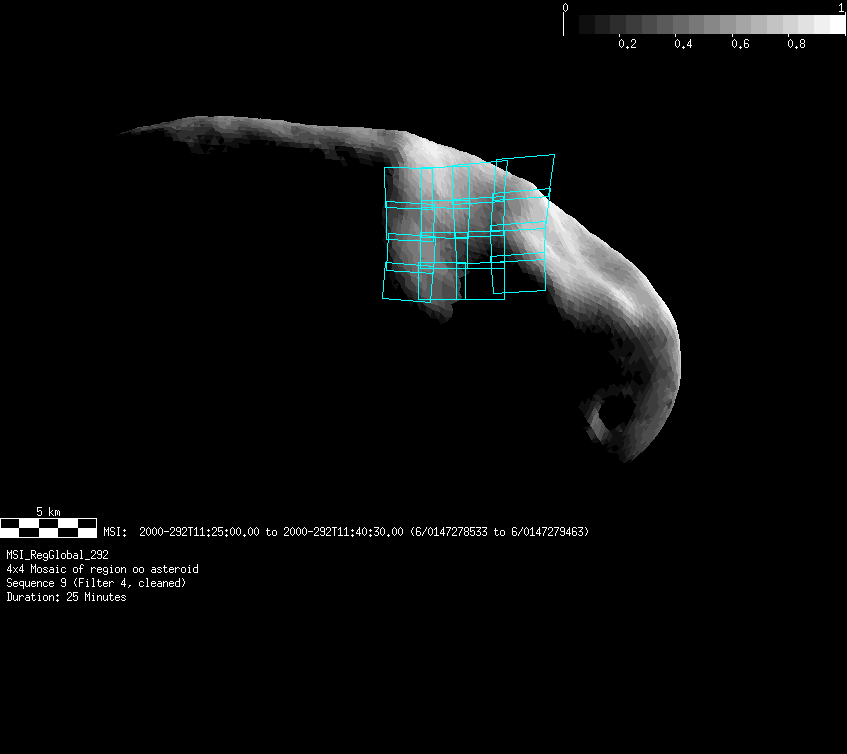This screenshot has height=754, width=847.
Task: Click the legend's '1' maximum label
Action: click(841, 8)
